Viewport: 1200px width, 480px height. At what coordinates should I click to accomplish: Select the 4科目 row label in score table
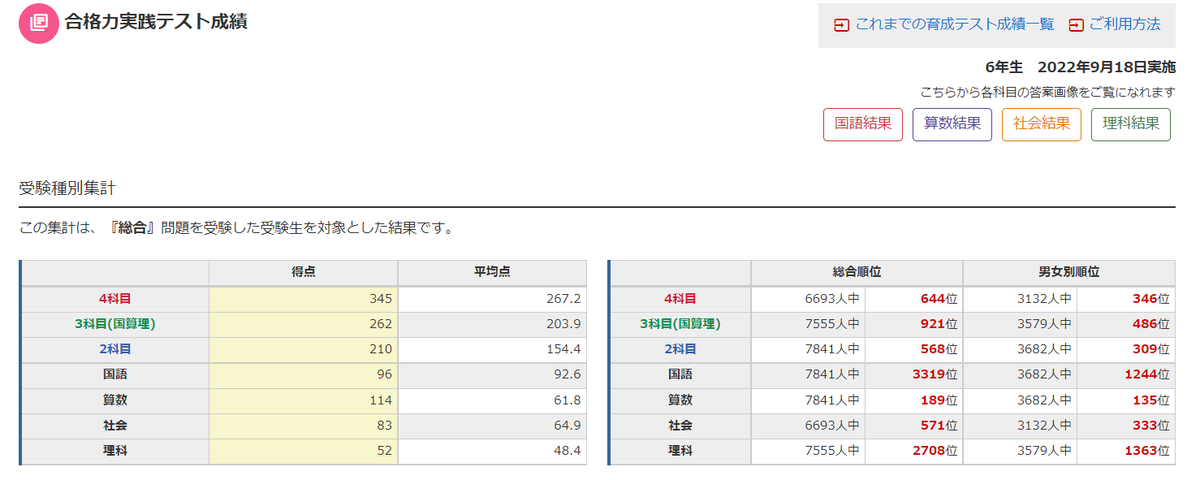pos(115,298)
